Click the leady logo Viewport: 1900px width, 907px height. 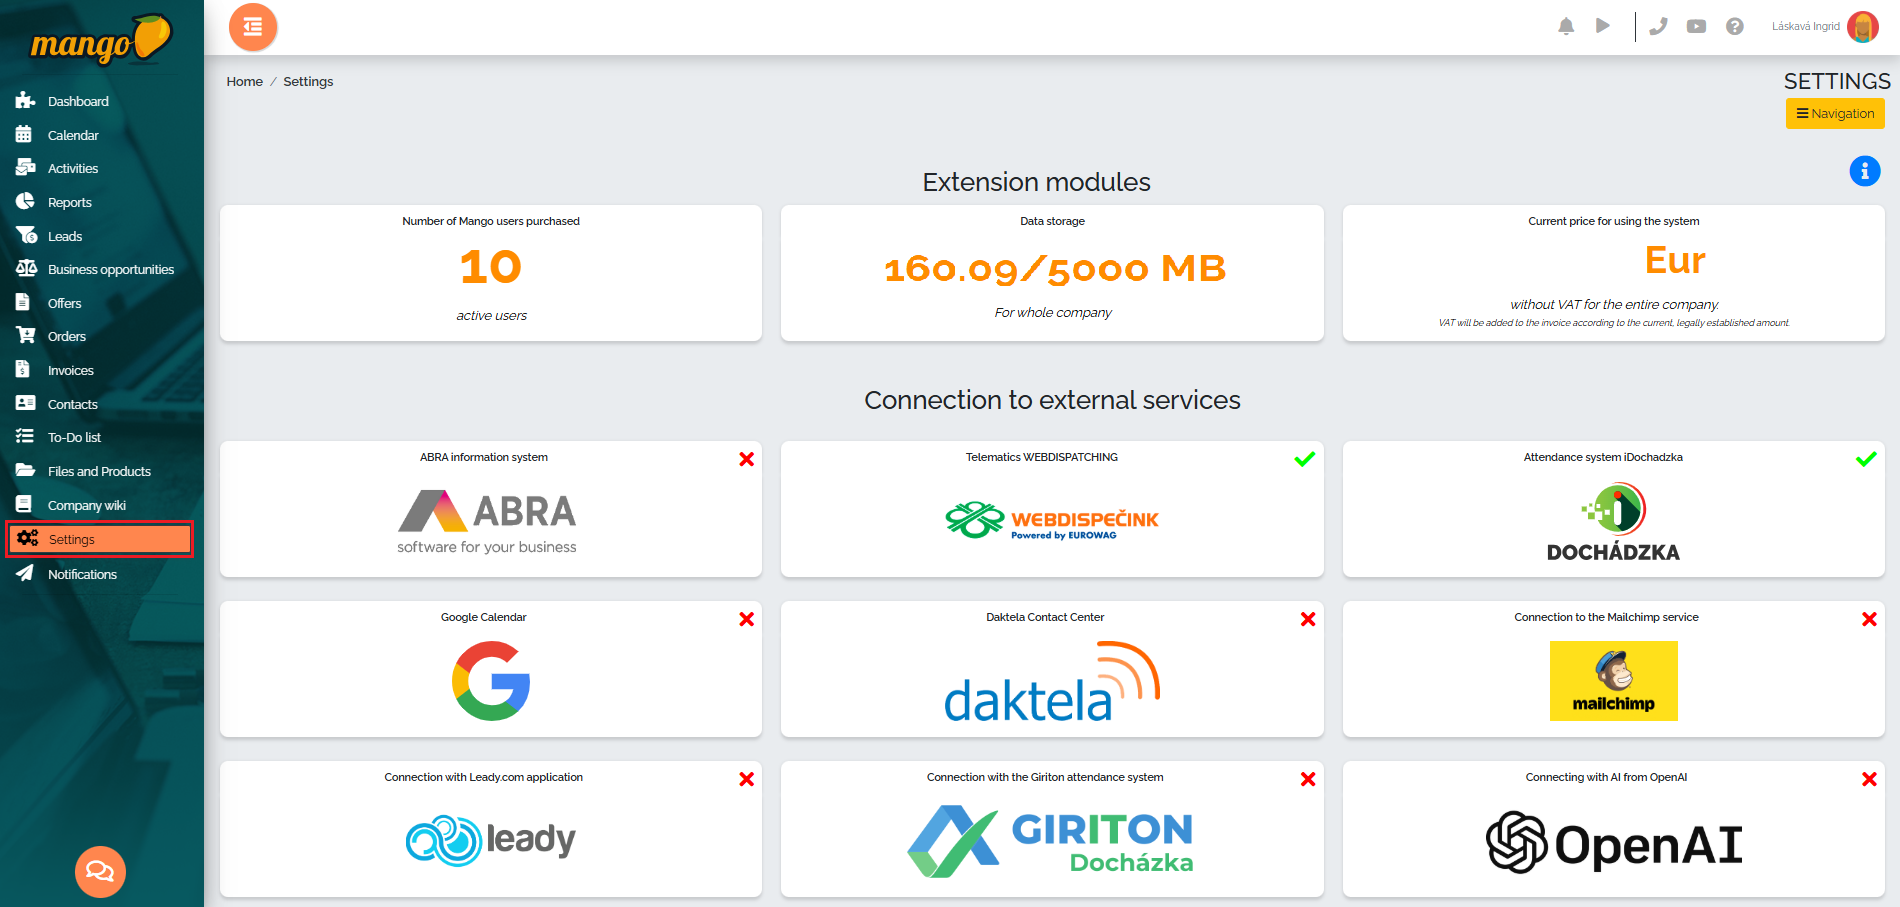491,840
